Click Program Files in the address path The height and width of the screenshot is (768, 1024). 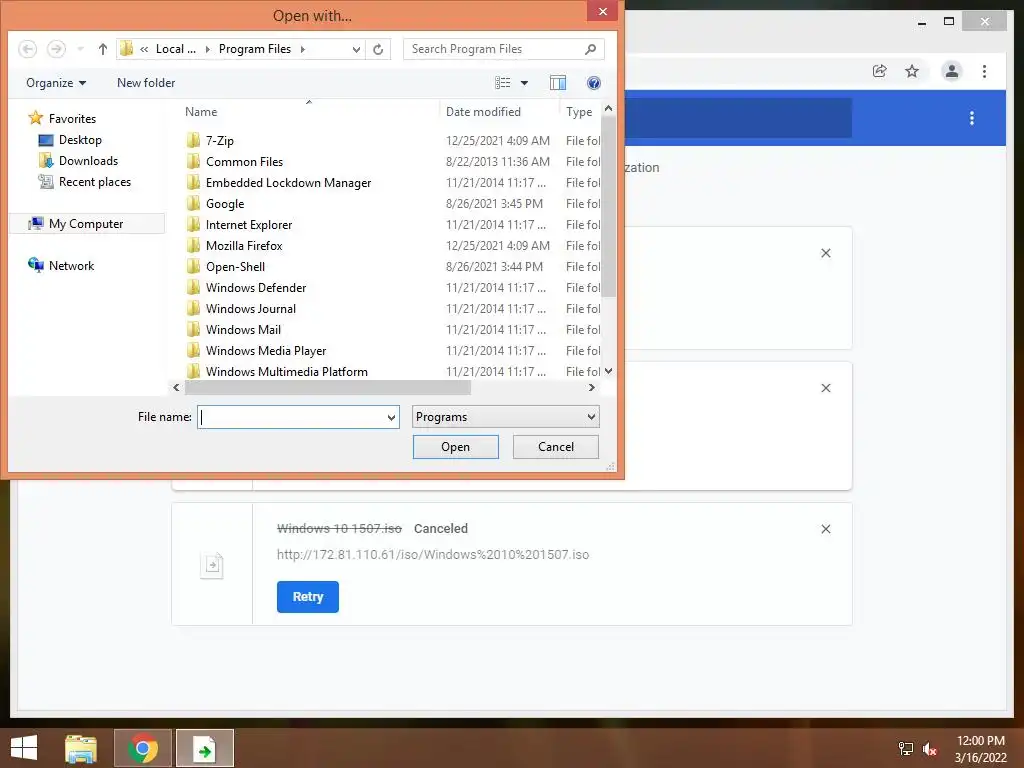click(x=255, y=49)
